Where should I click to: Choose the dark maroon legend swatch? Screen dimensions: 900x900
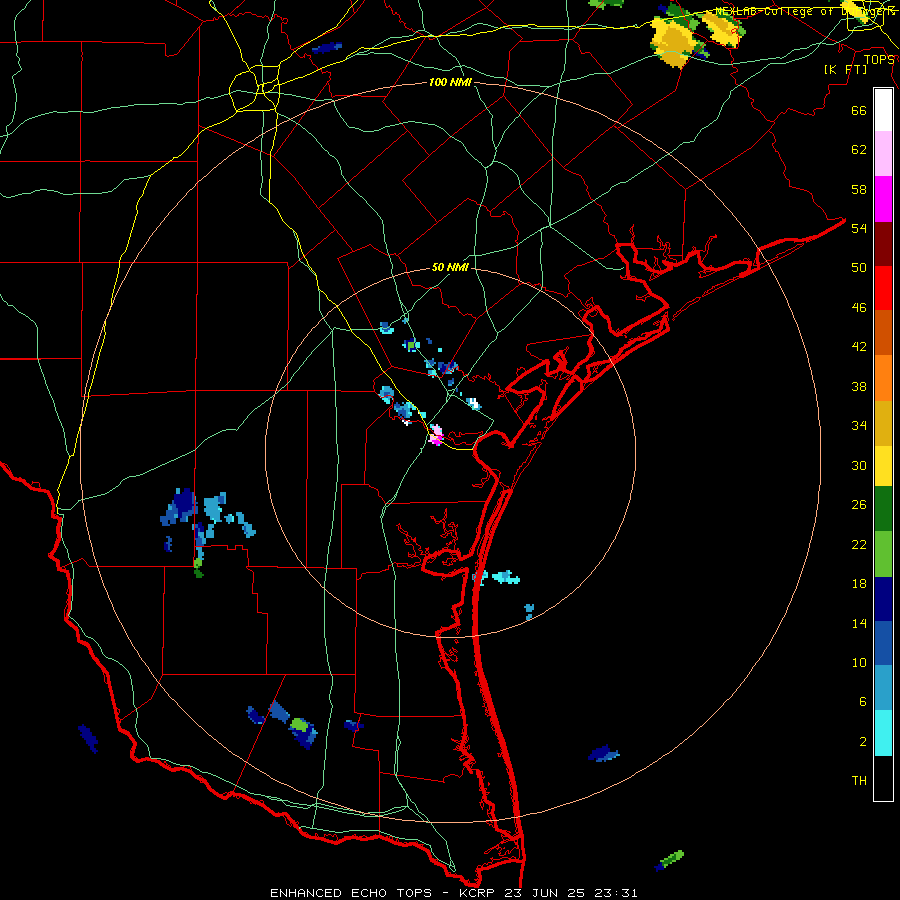pos(883,243)
